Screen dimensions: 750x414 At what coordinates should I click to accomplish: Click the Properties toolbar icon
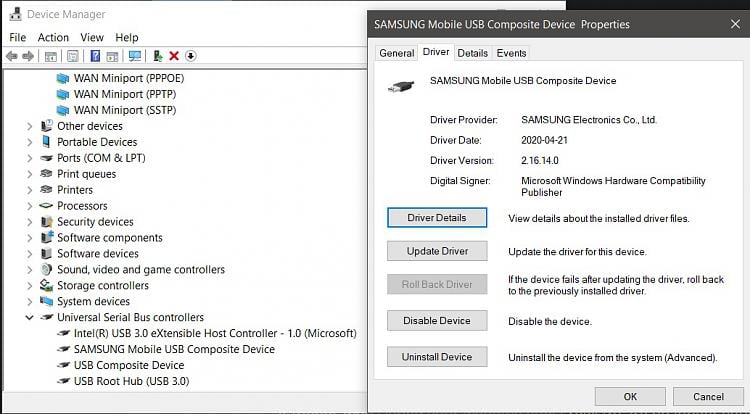pyautogui.click(x=73, y=56)
